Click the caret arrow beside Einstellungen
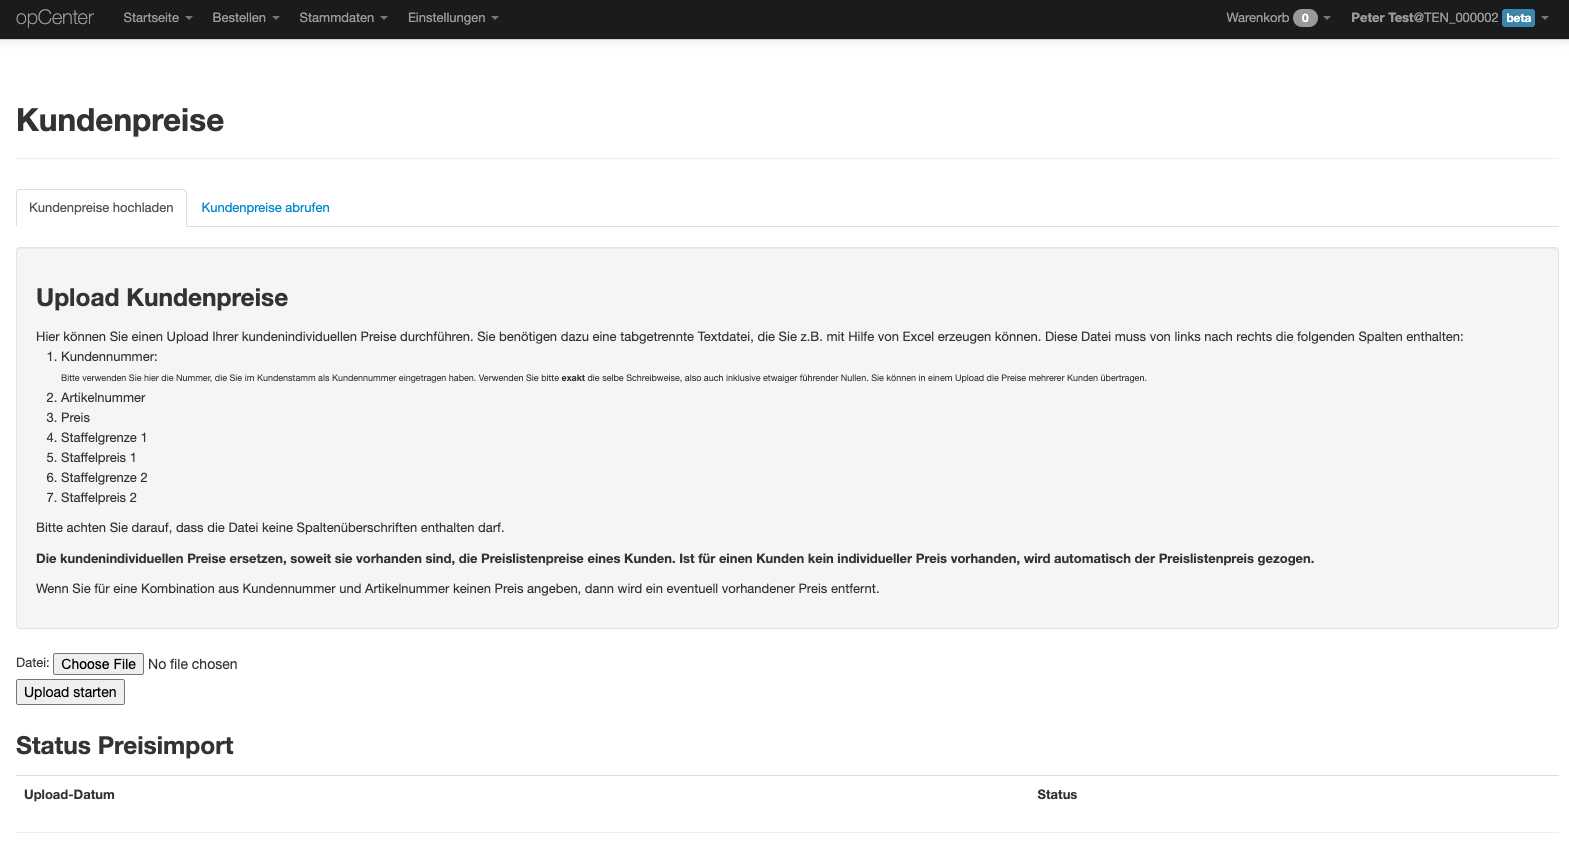Image resolution: width=1569 pixels, height=852 pixels. (x=495, y=19)
